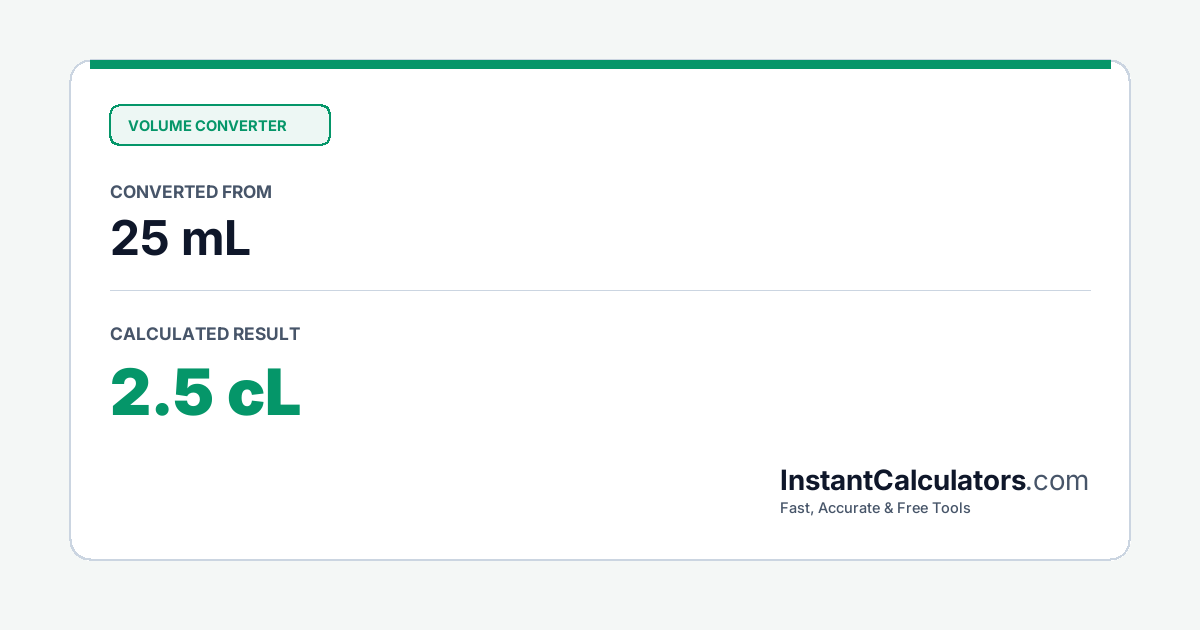Click the word "FROM" in the label
This screenshot has height=630, width=1200.
click(248, 192)
